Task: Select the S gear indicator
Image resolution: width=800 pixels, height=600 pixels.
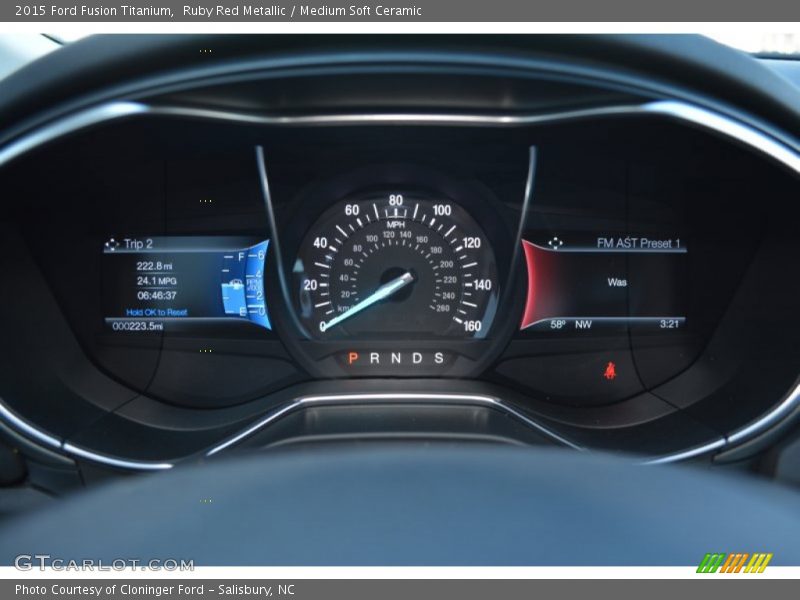Action: point(438,358)
